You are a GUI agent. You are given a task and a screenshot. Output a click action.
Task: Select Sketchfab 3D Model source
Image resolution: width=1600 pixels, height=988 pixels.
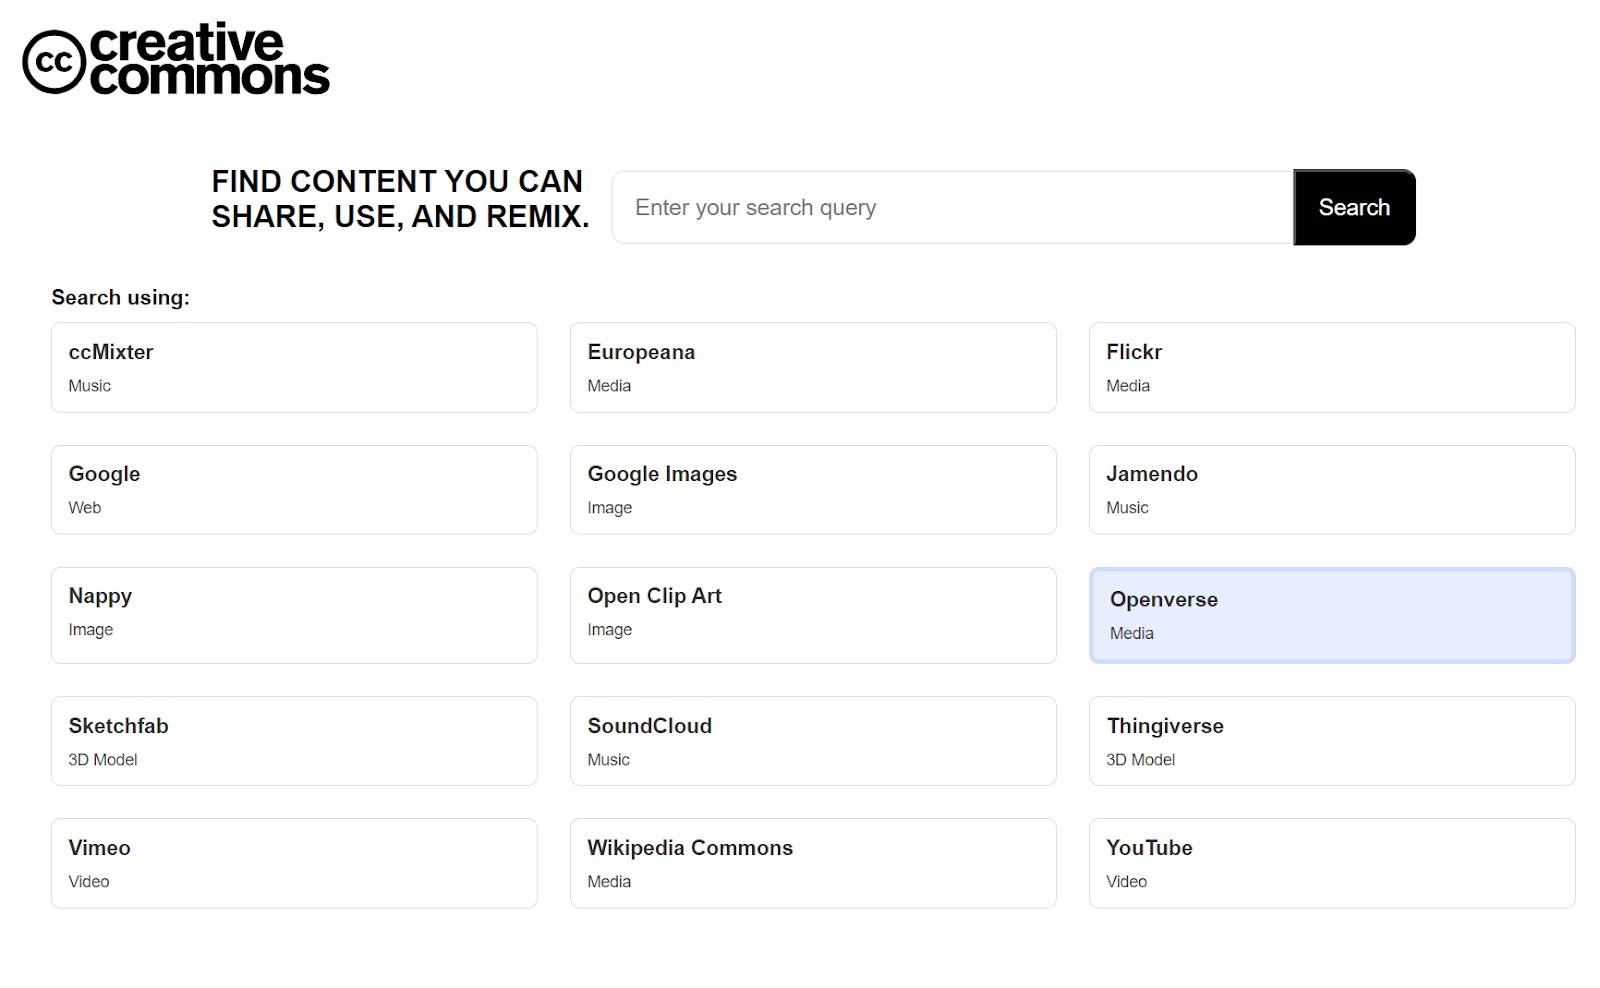point(294,741)
